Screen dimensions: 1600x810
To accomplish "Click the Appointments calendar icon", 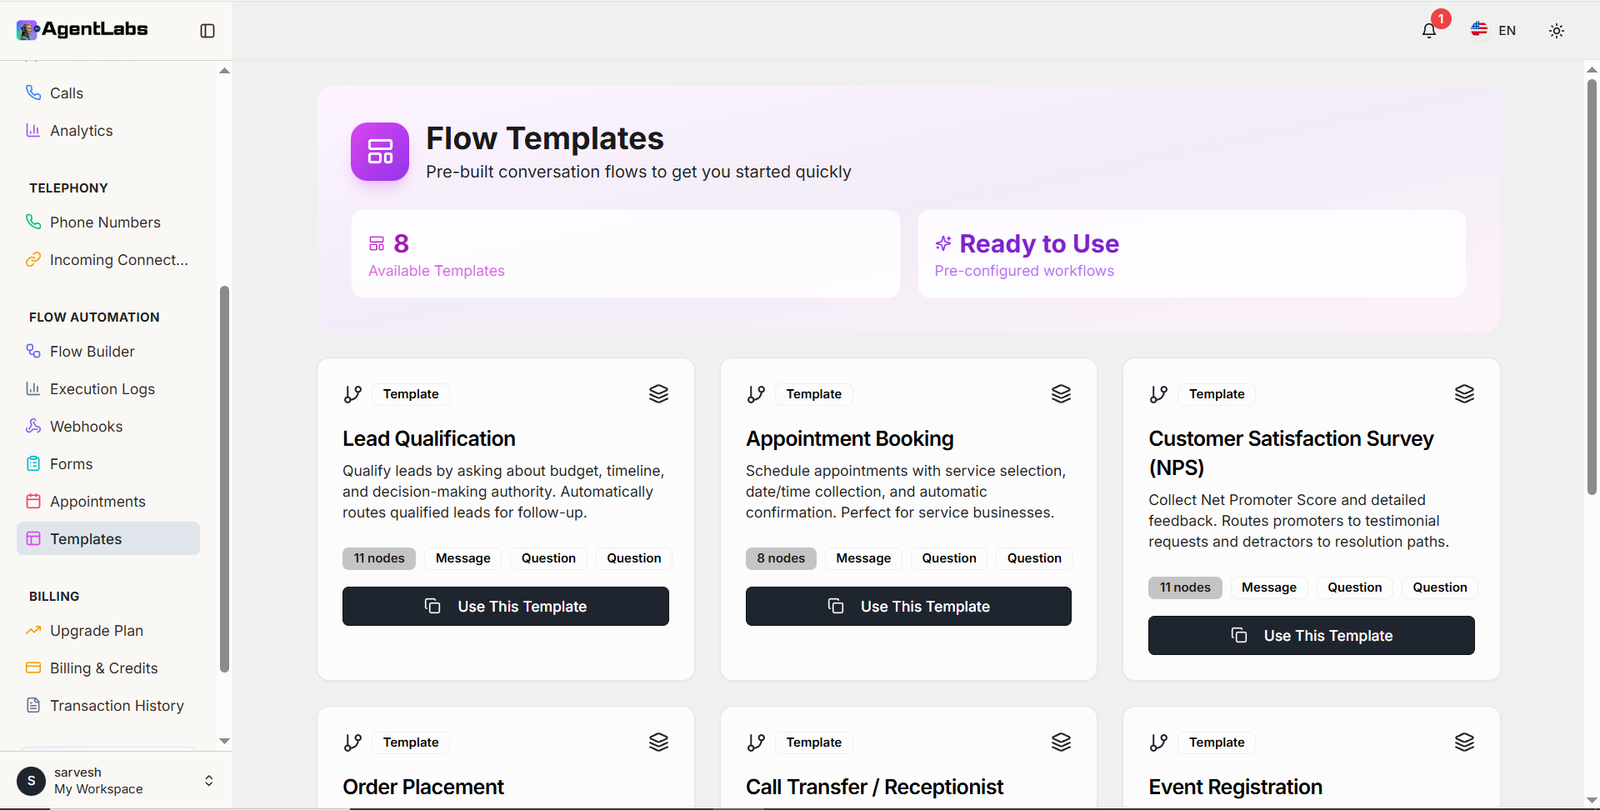I will click(x=33, y=501).
